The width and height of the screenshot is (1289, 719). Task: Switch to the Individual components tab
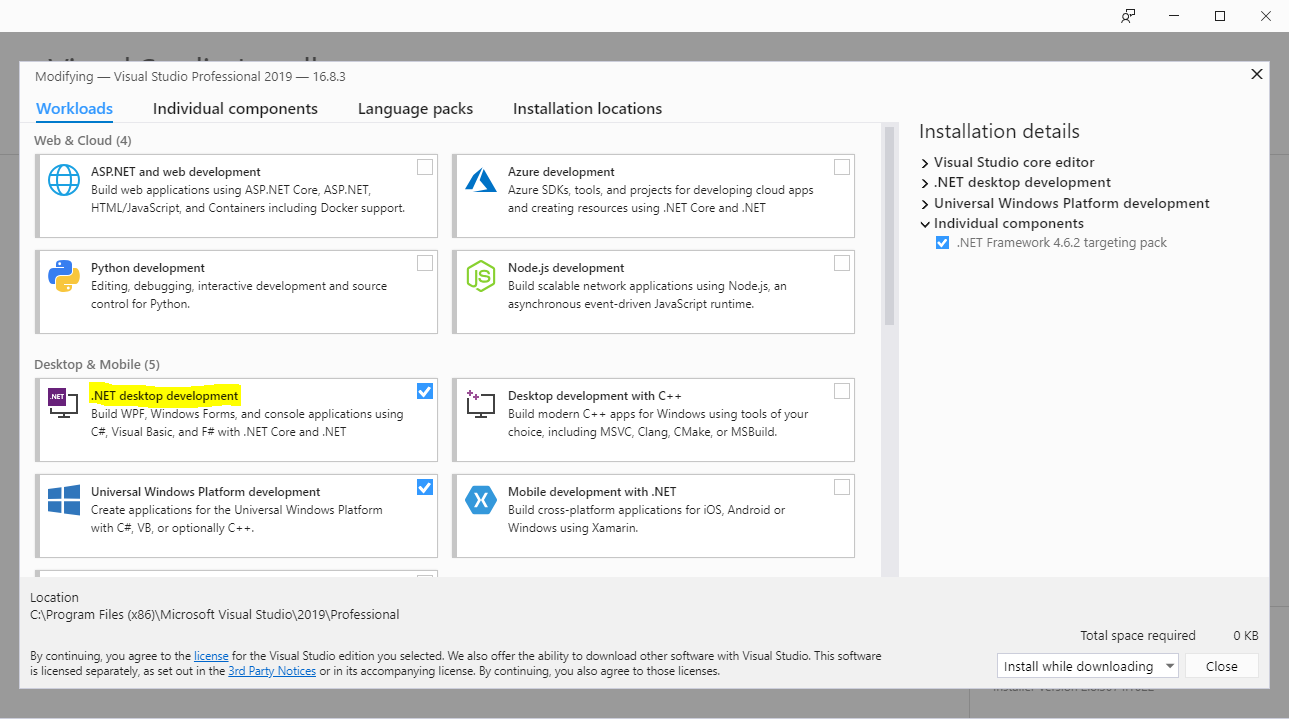(x=235, y=109)
